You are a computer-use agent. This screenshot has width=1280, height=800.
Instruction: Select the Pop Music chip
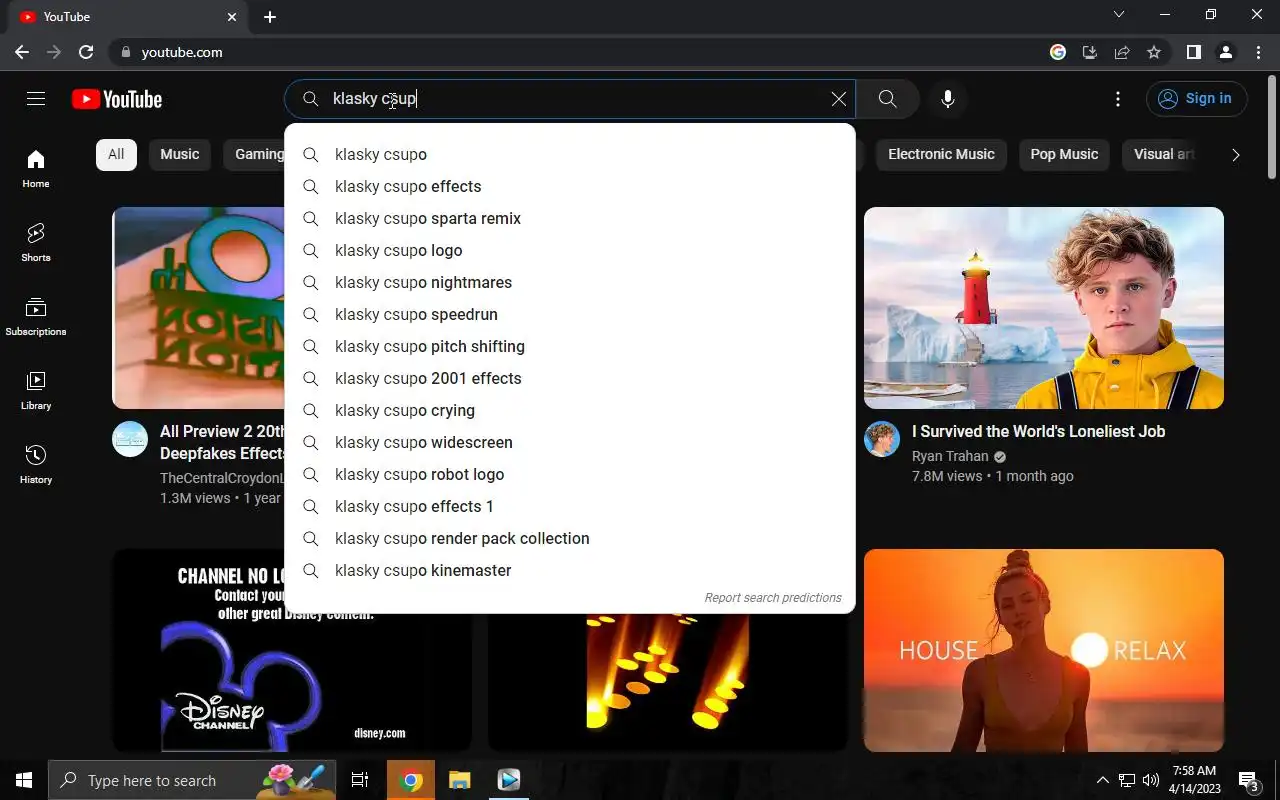click(x=1064, y=154)
